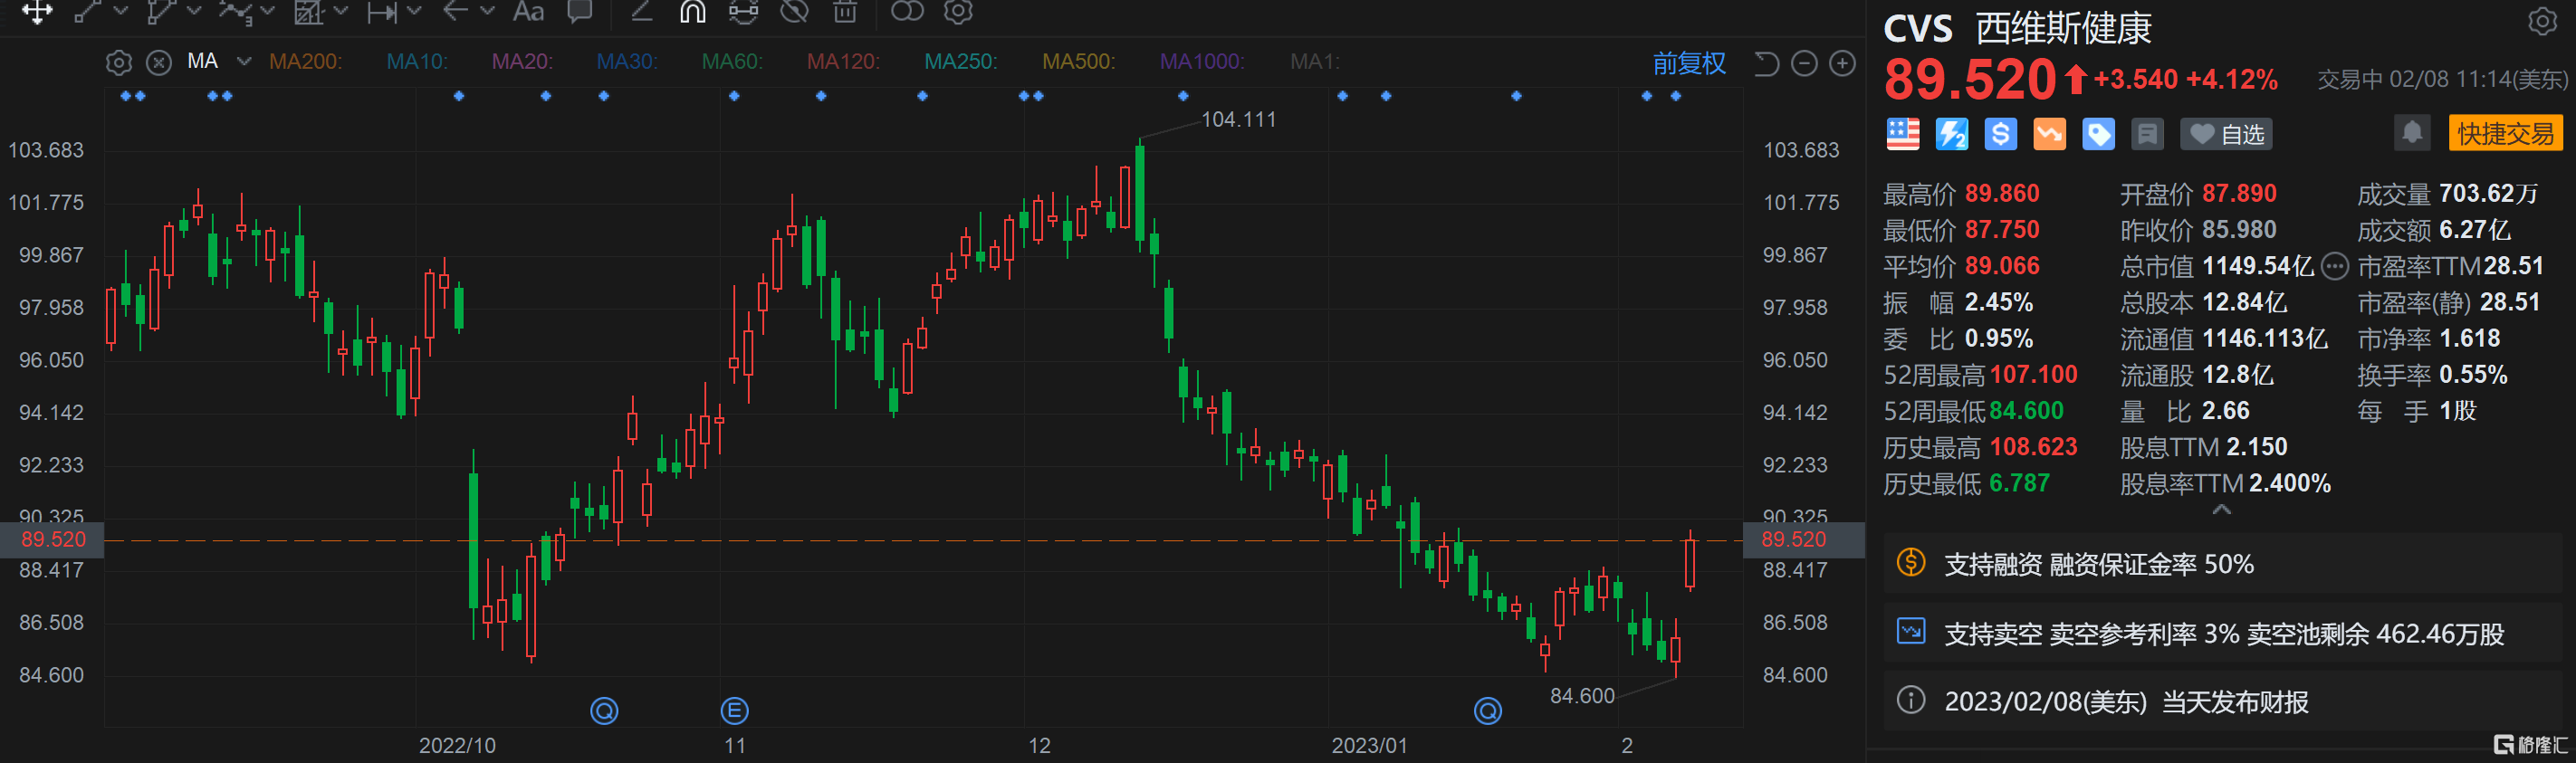Remove MA indicator with circled X icon

coord(159,63)
